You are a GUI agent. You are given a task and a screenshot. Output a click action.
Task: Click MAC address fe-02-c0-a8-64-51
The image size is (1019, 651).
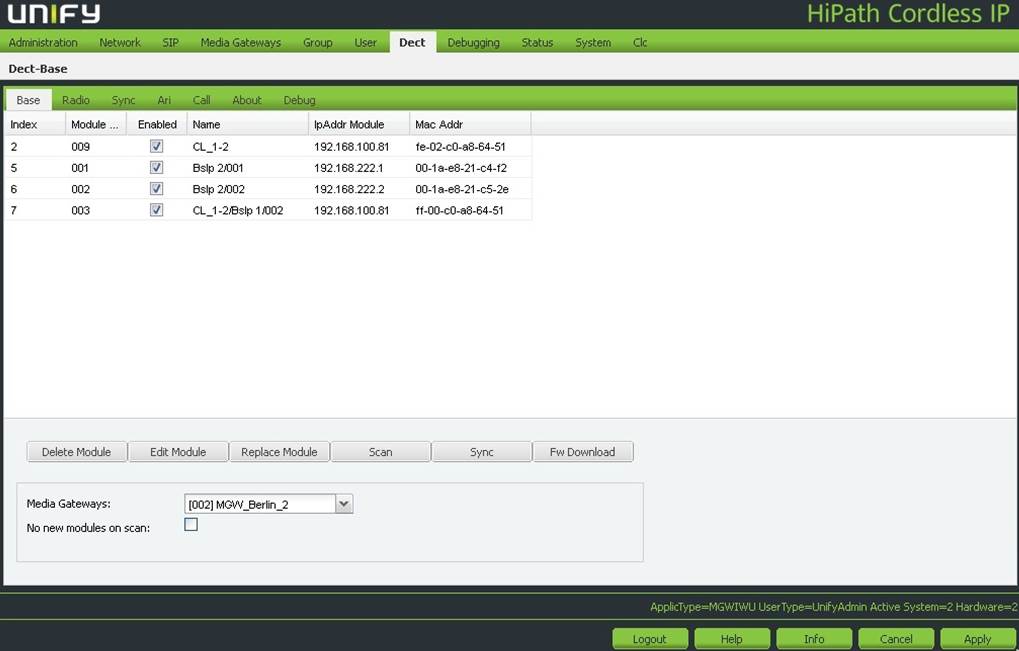tap(460, 147)
